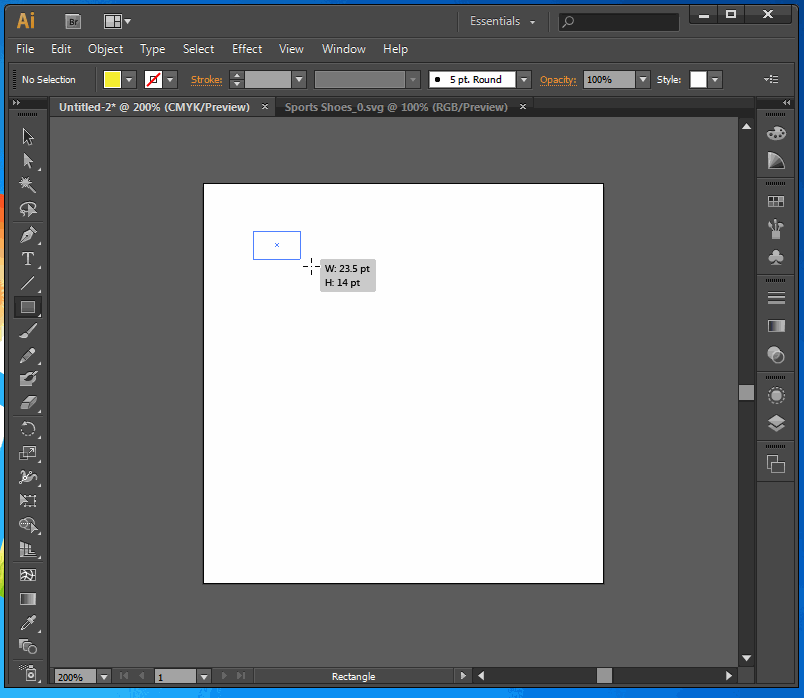The width and height of the screenshot is (804, 698).
Task: Open the Layers panel icon
Action: point(776,423)
